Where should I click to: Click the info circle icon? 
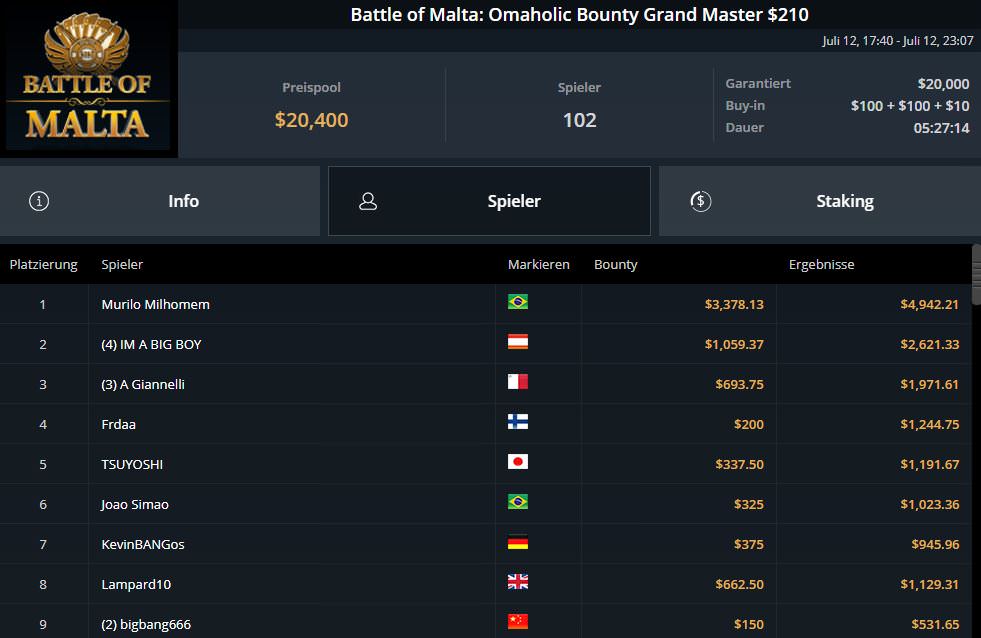coord(39,201)
